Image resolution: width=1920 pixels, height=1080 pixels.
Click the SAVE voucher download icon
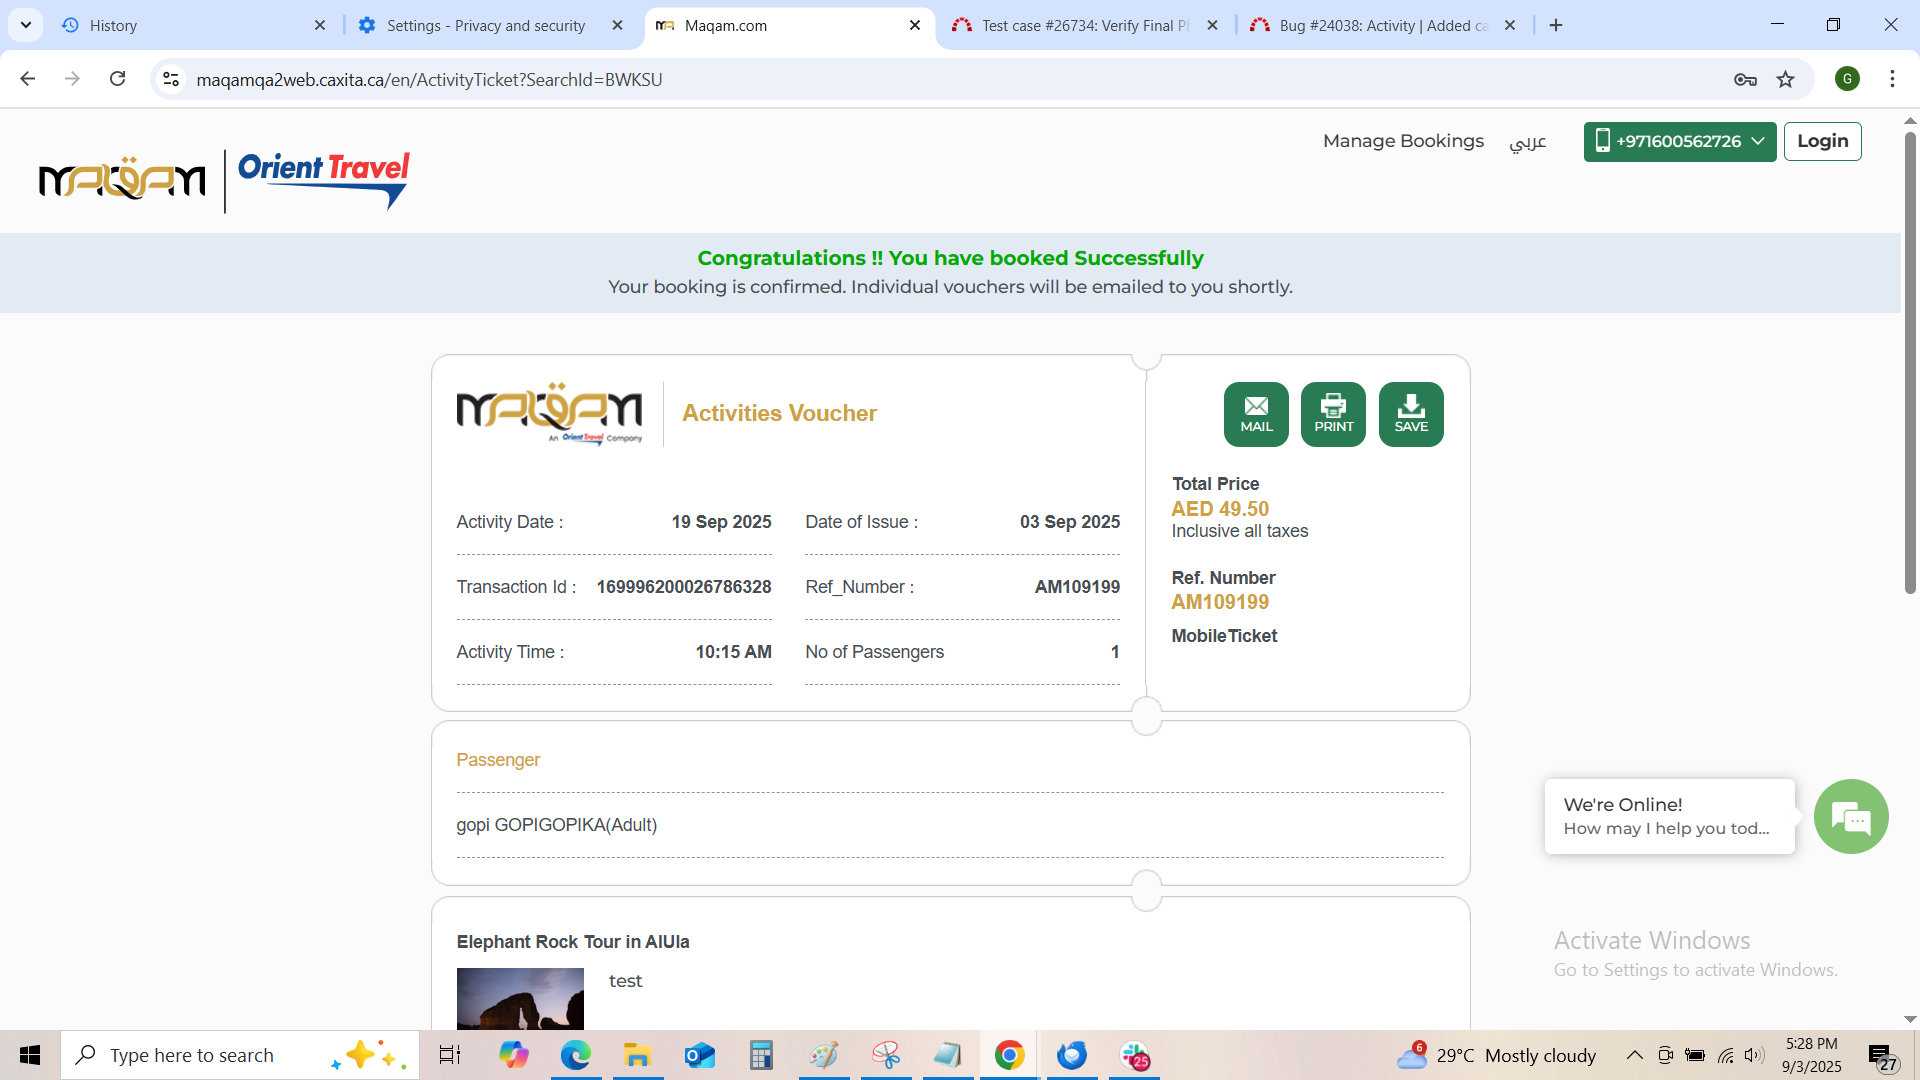[x=1411, y=414]
